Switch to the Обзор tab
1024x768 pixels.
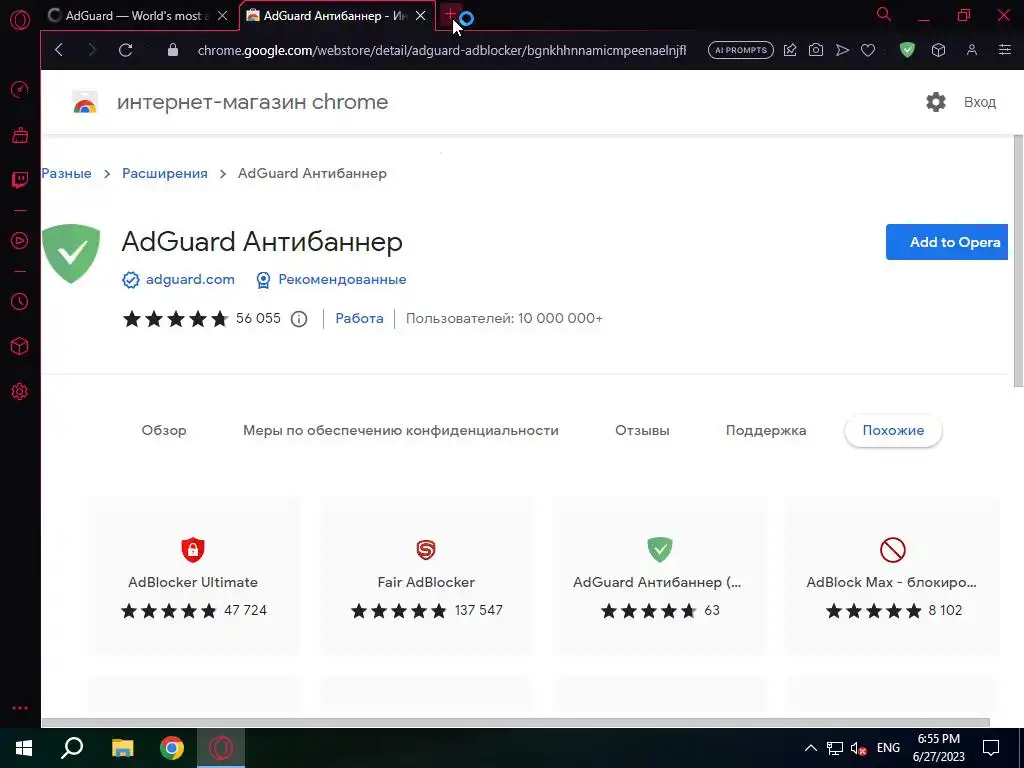tap(164, 430)
